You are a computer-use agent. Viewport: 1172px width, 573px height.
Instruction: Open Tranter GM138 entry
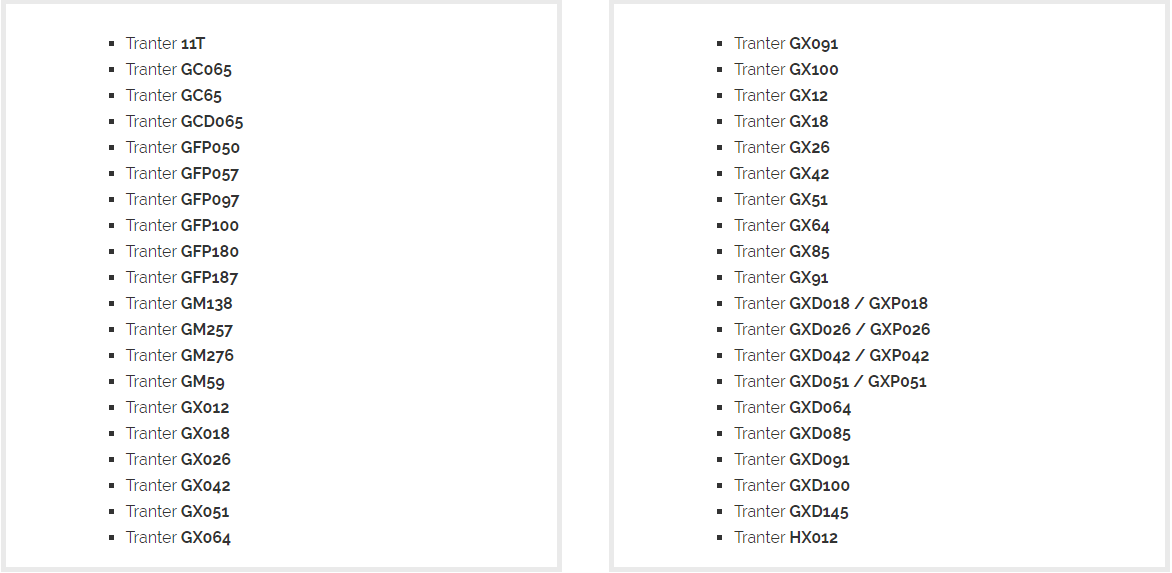point(179,303)
